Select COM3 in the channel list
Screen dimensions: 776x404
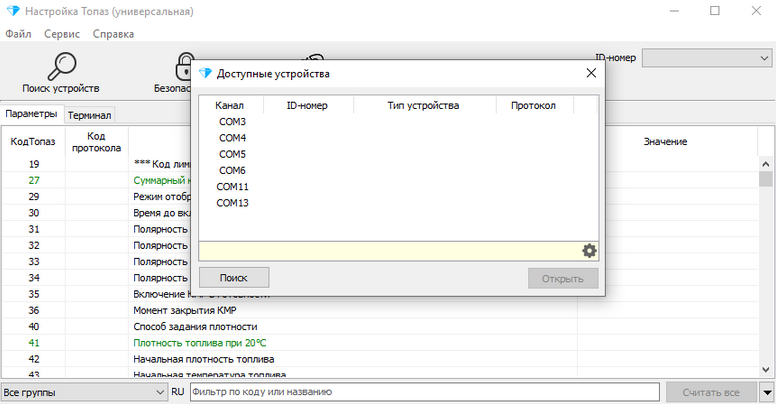pos(233,122)
